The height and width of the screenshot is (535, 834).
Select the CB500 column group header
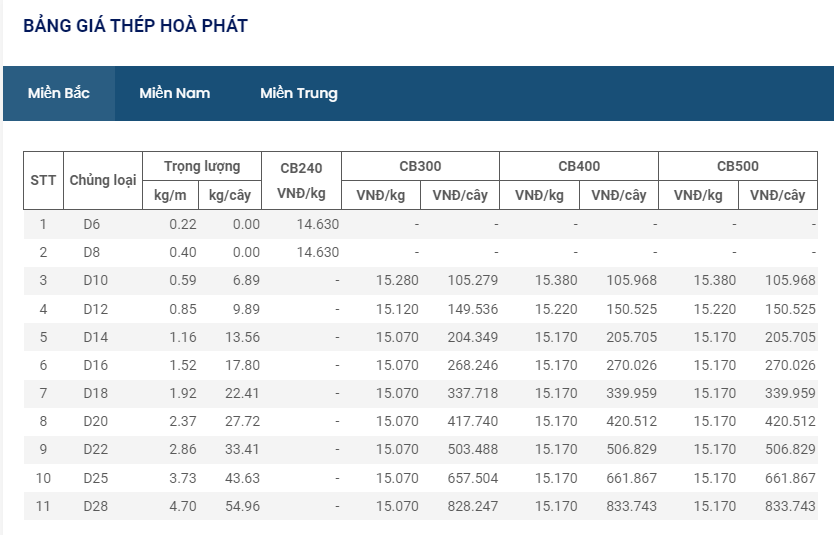coord(737,166)
